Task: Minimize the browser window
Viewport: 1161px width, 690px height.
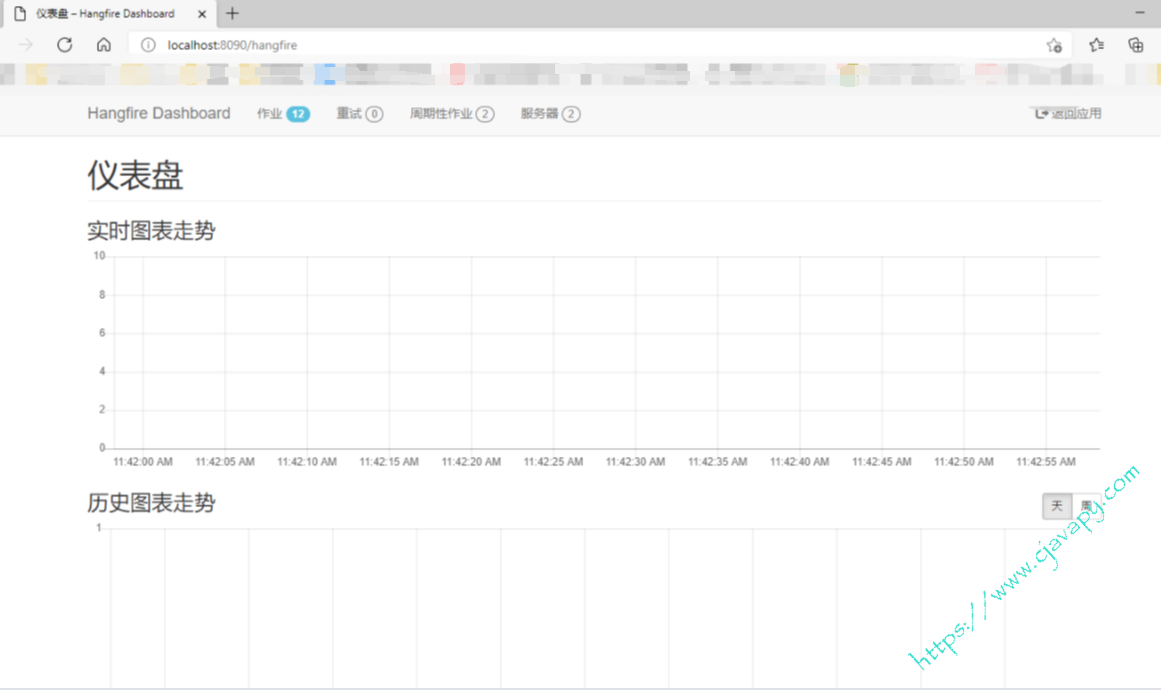Action: tap(1140, 13)
